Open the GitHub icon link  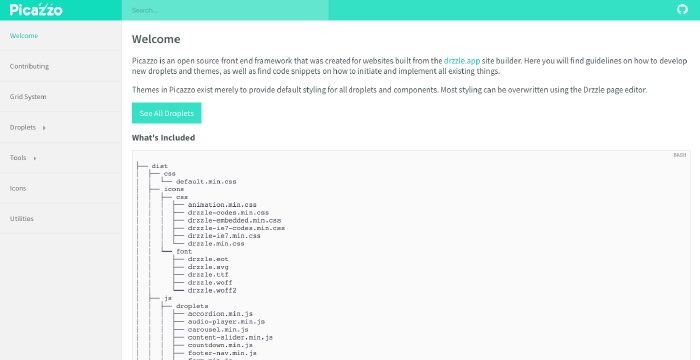(682, 9)
